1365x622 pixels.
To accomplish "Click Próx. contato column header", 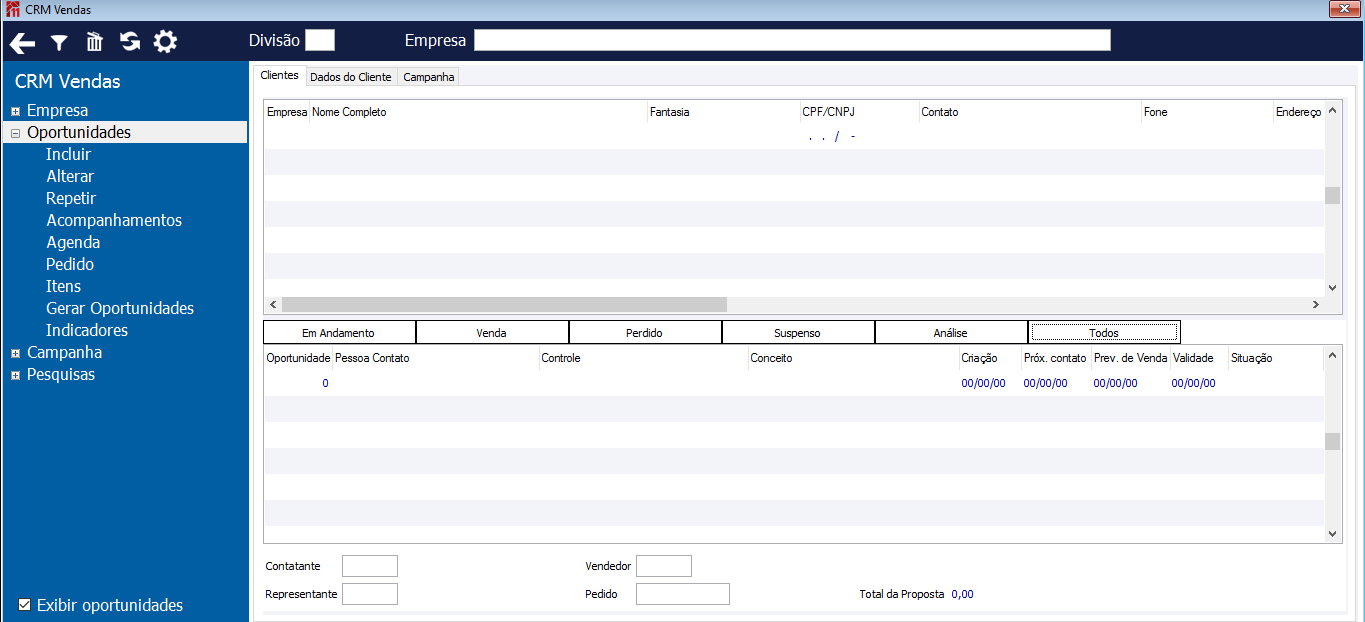I will click(1056, 358).
